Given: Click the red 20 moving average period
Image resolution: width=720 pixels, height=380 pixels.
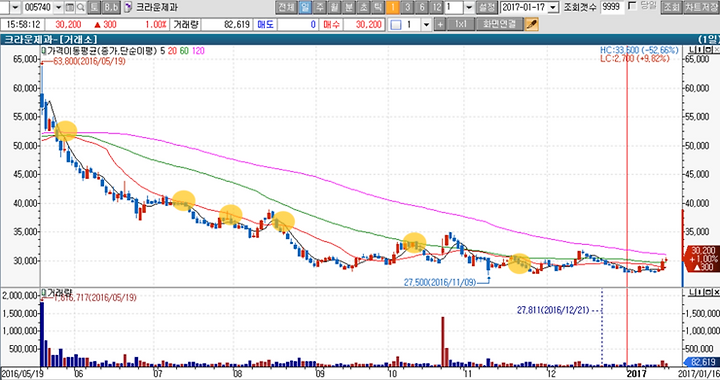Looking at the screenshot, I should pos(172,50).
